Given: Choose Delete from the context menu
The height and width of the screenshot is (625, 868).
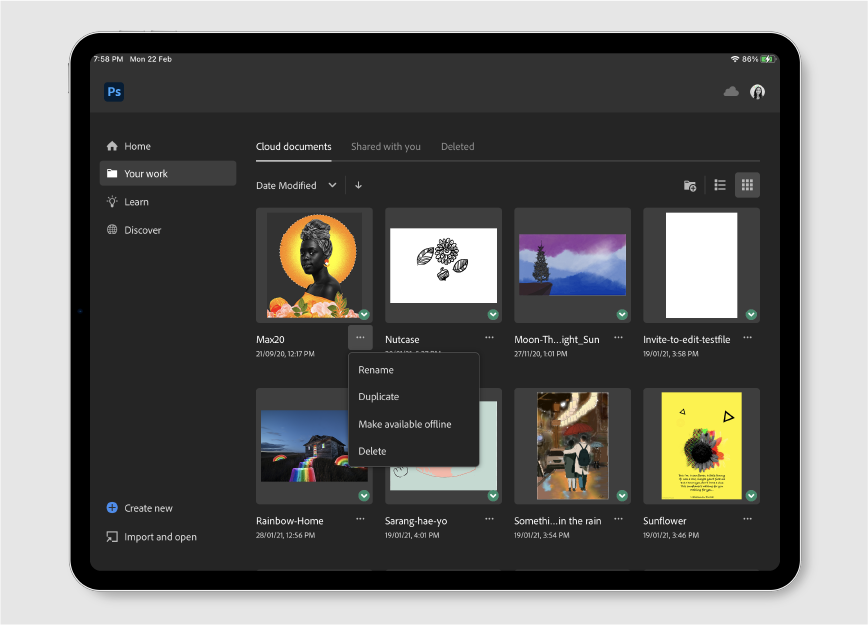Looking at the screenshot, I should point(414,451).
